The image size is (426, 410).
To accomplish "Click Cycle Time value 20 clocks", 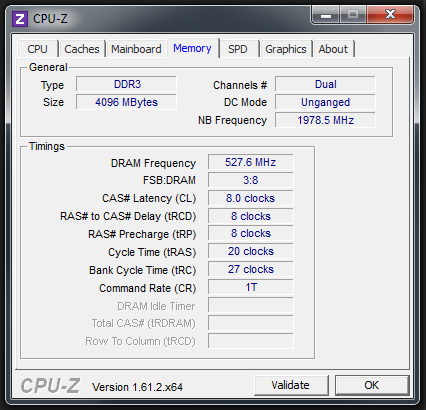I will tap(251, 251).
